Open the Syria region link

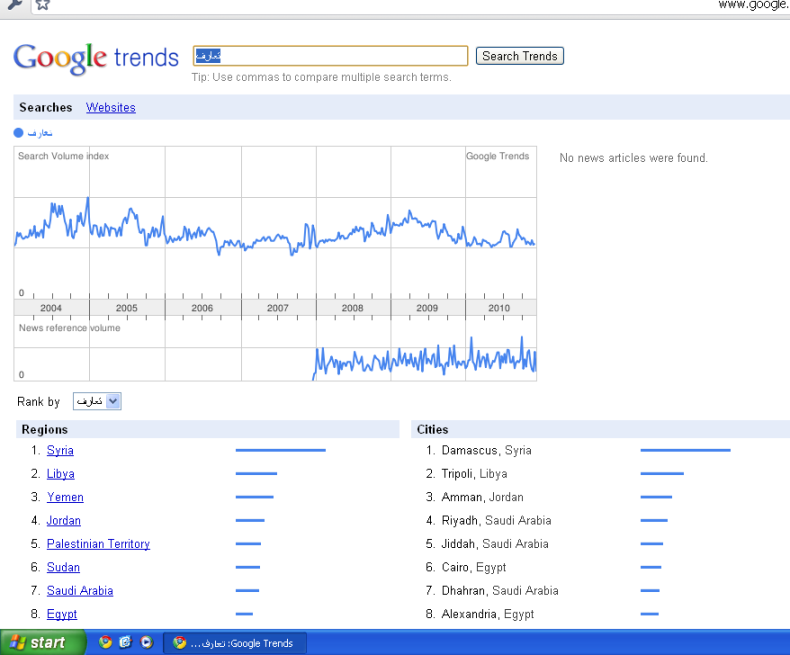click(x=60, y=451)
